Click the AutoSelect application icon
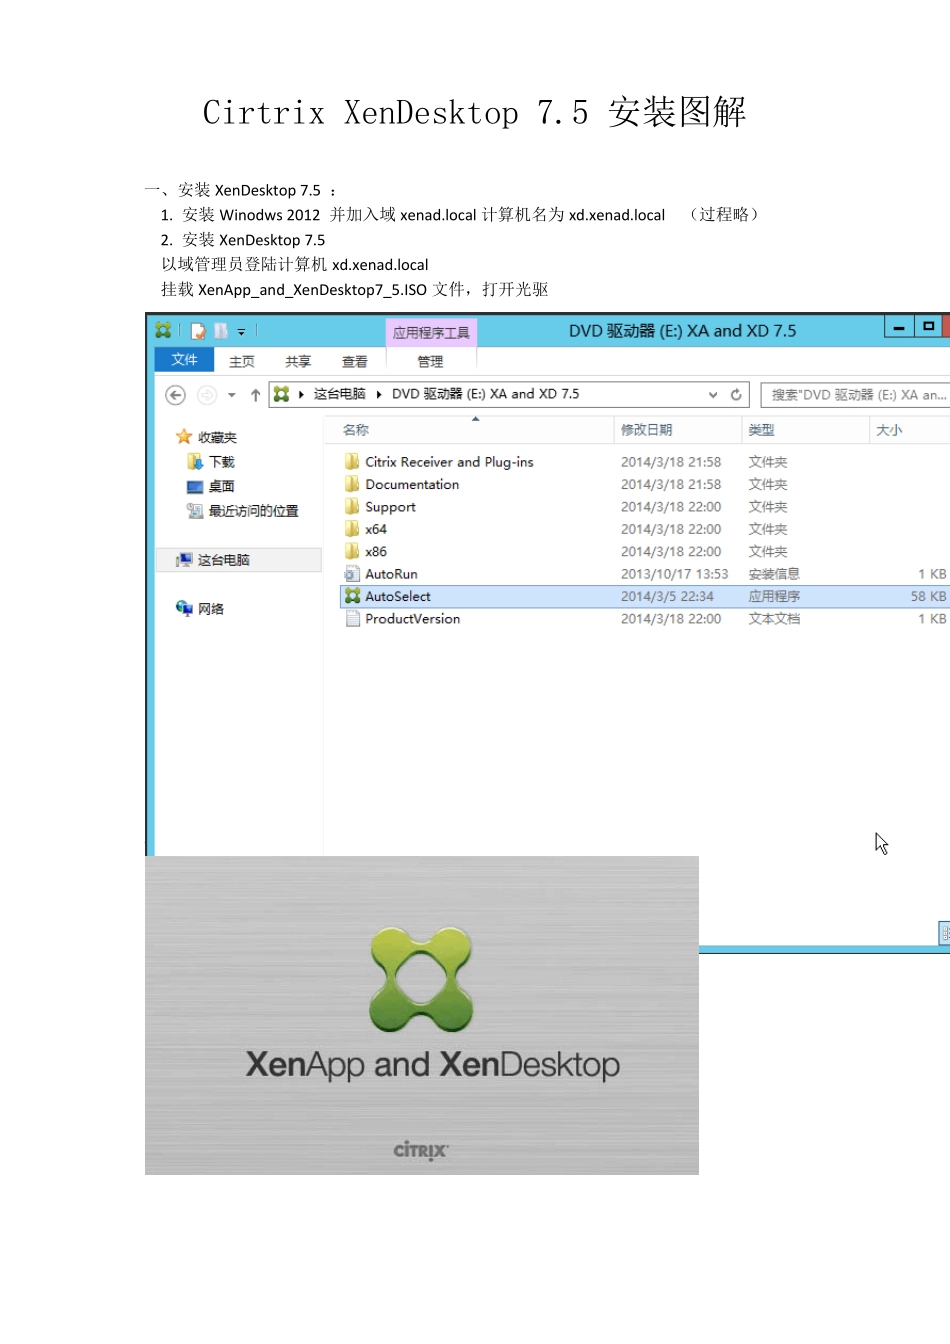This screenshot has height=1344, width=950. (x=352, y=596)
